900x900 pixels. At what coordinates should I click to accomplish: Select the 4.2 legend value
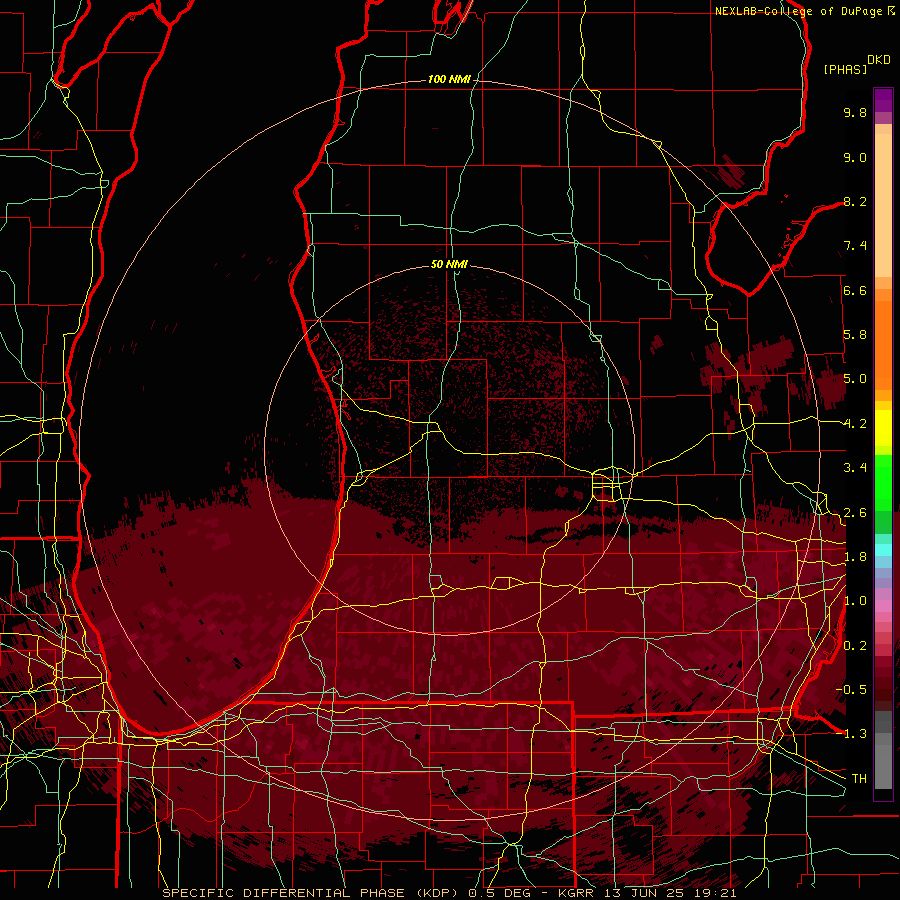tap(855, 424)
